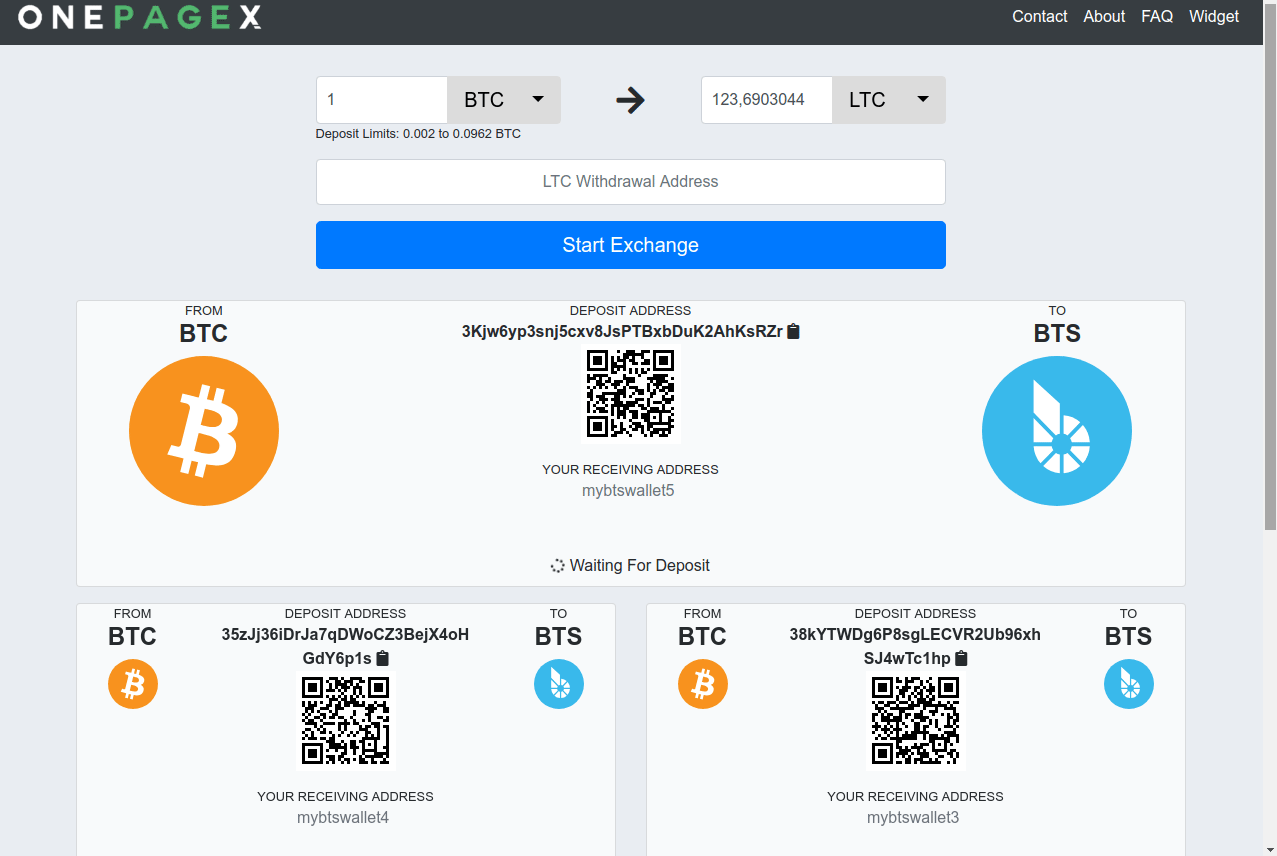This screenshot has width=1277, height=856.
Task: Click receiving address mybtswallet5
Action: coord(628,491)
